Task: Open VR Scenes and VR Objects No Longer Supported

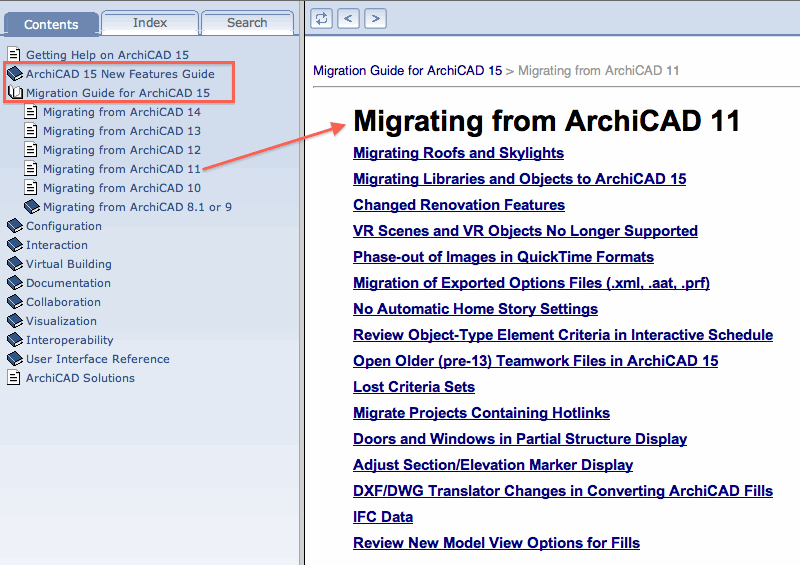Action: 525,231
